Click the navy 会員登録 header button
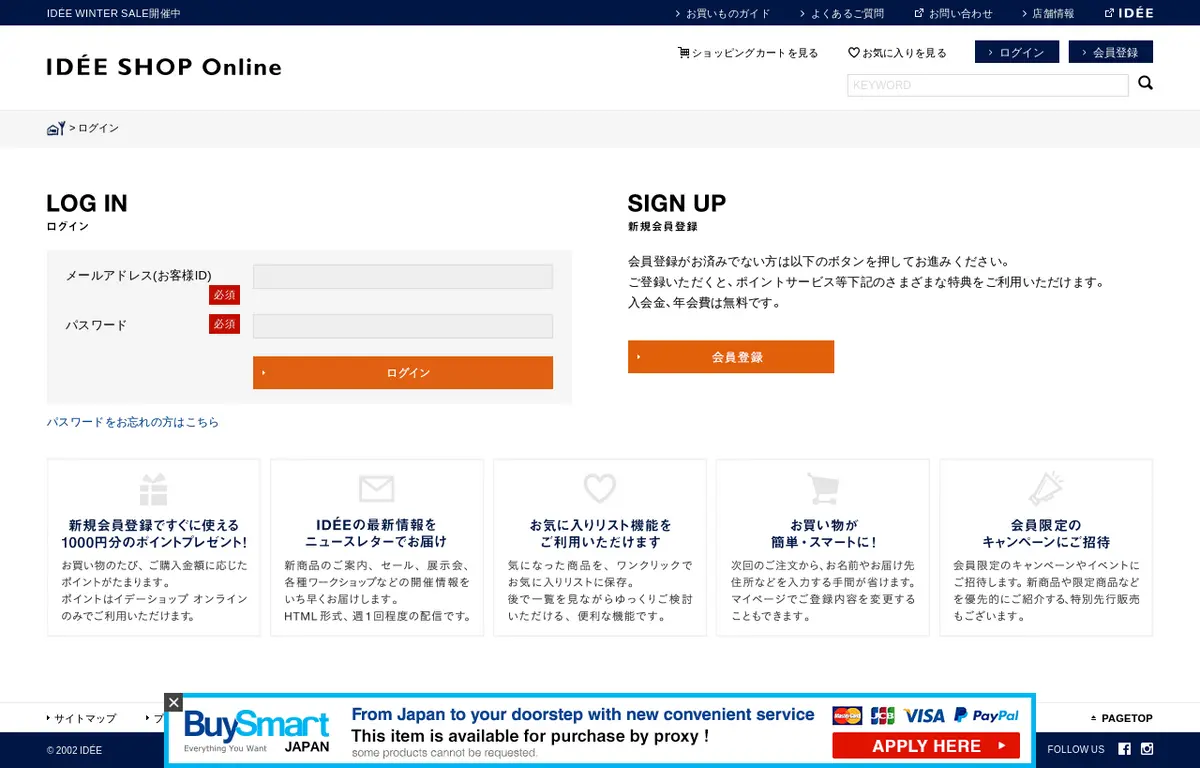The height and width of the screenshot is (768, 1200). coord(1111,52)
